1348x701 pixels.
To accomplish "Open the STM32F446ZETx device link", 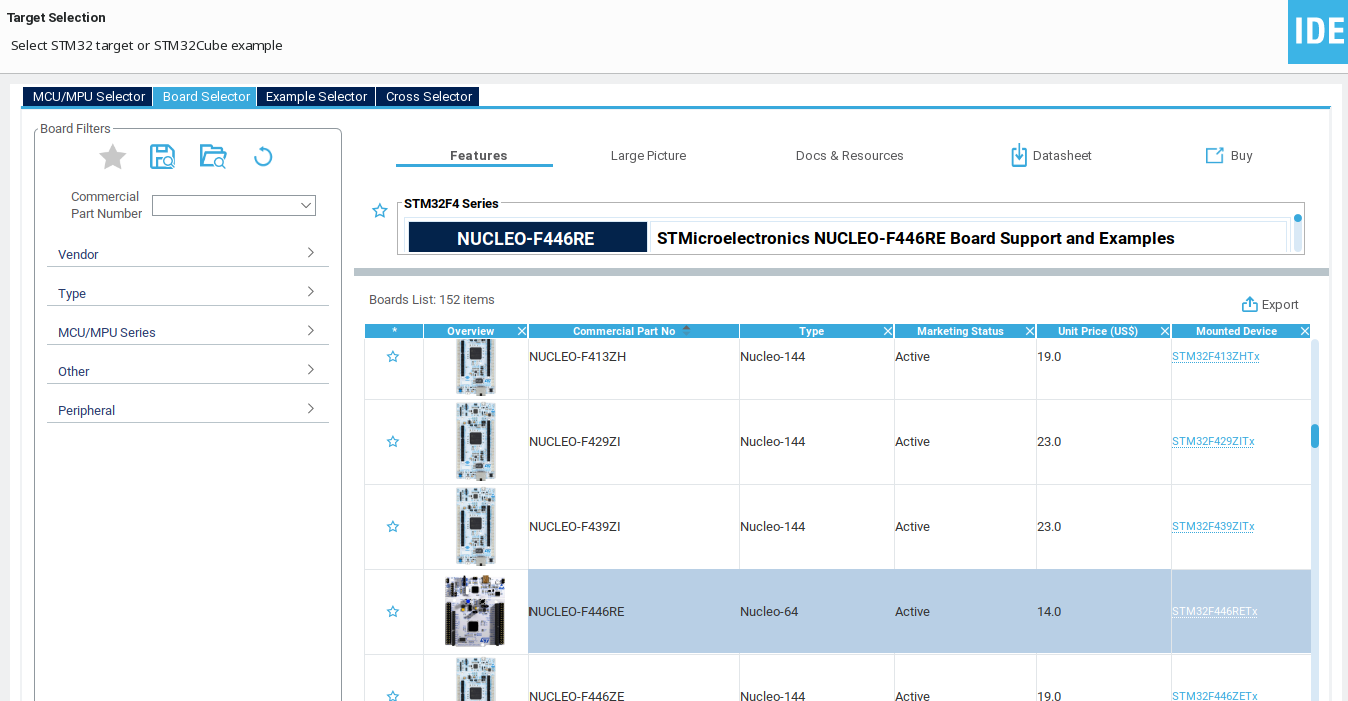I will point(1214,696).
